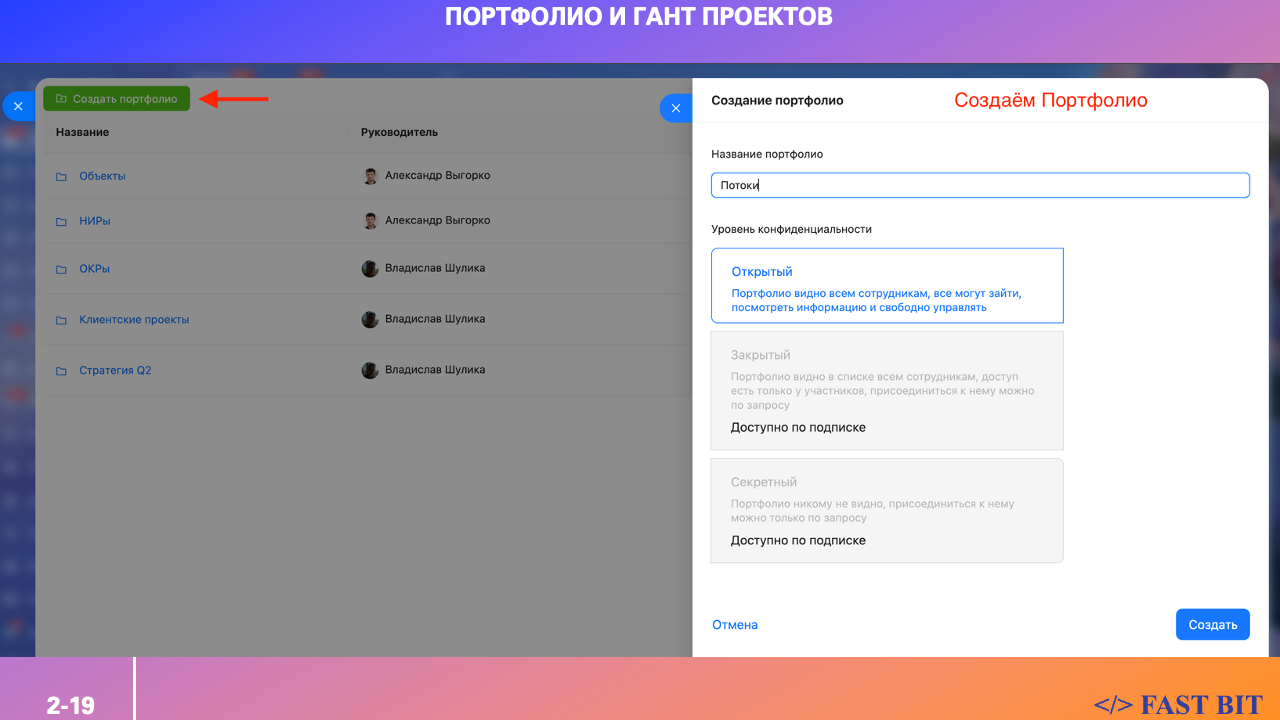Click the blue Создать button

click(x=1213, y=625)
